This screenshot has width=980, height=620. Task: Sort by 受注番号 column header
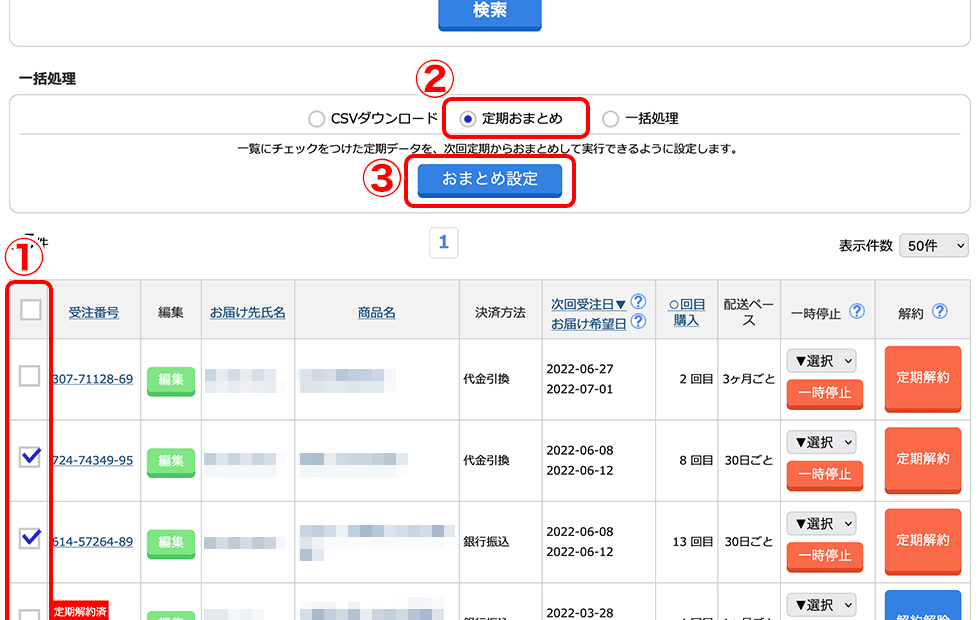click(x=94, y=313)
